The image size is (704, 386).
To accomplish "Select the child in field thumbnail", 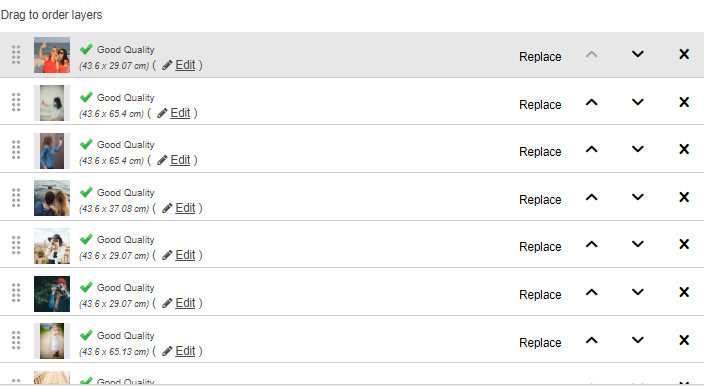I will tap(52, 341).
